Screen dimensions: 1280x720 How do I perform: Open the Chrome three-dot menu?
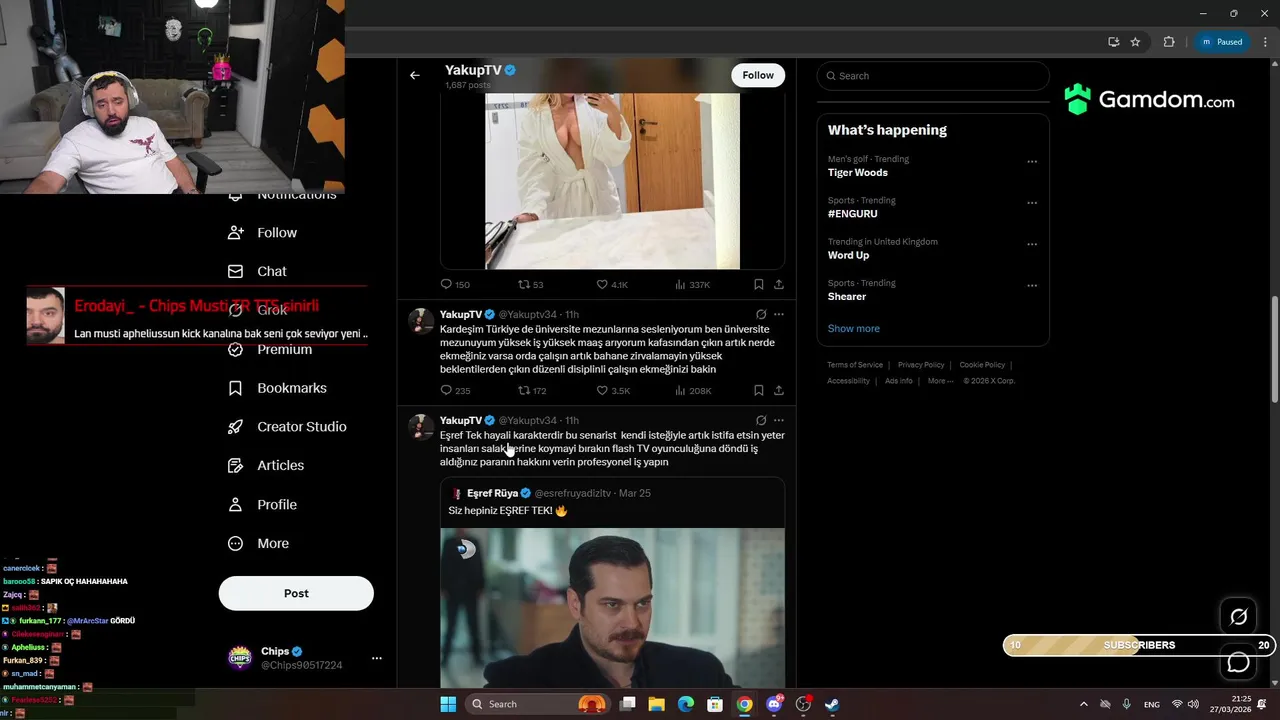(x=1265, y=42)
